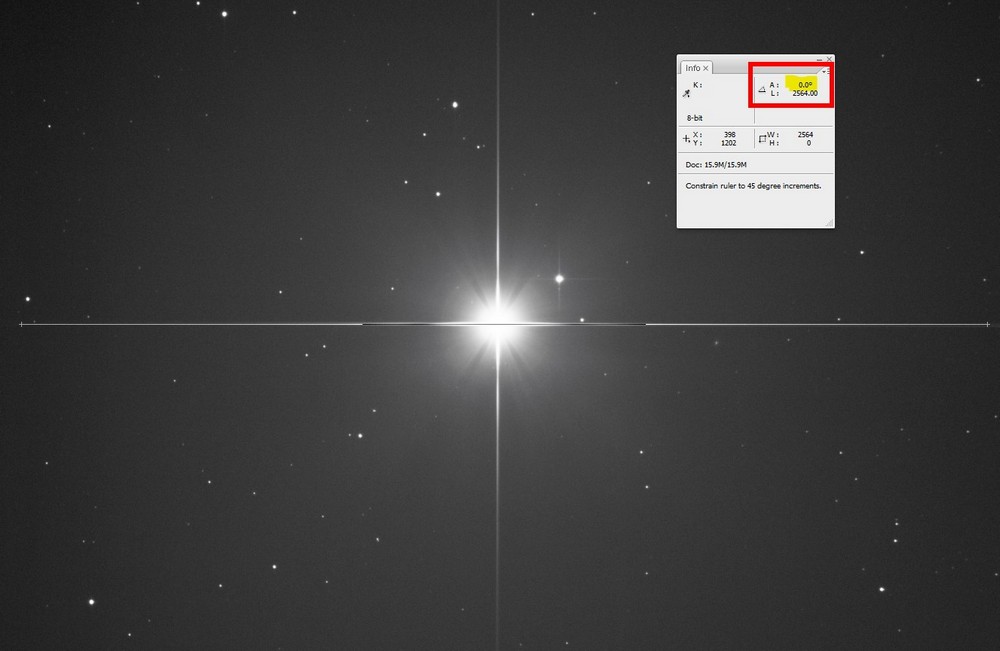
Task: Open the Info panel flyout menu
Action: coord(825,71)
